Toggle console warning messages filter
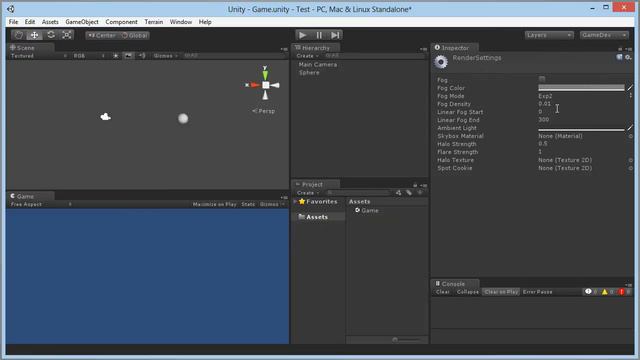The image size is (640, 360). (607, 292)
